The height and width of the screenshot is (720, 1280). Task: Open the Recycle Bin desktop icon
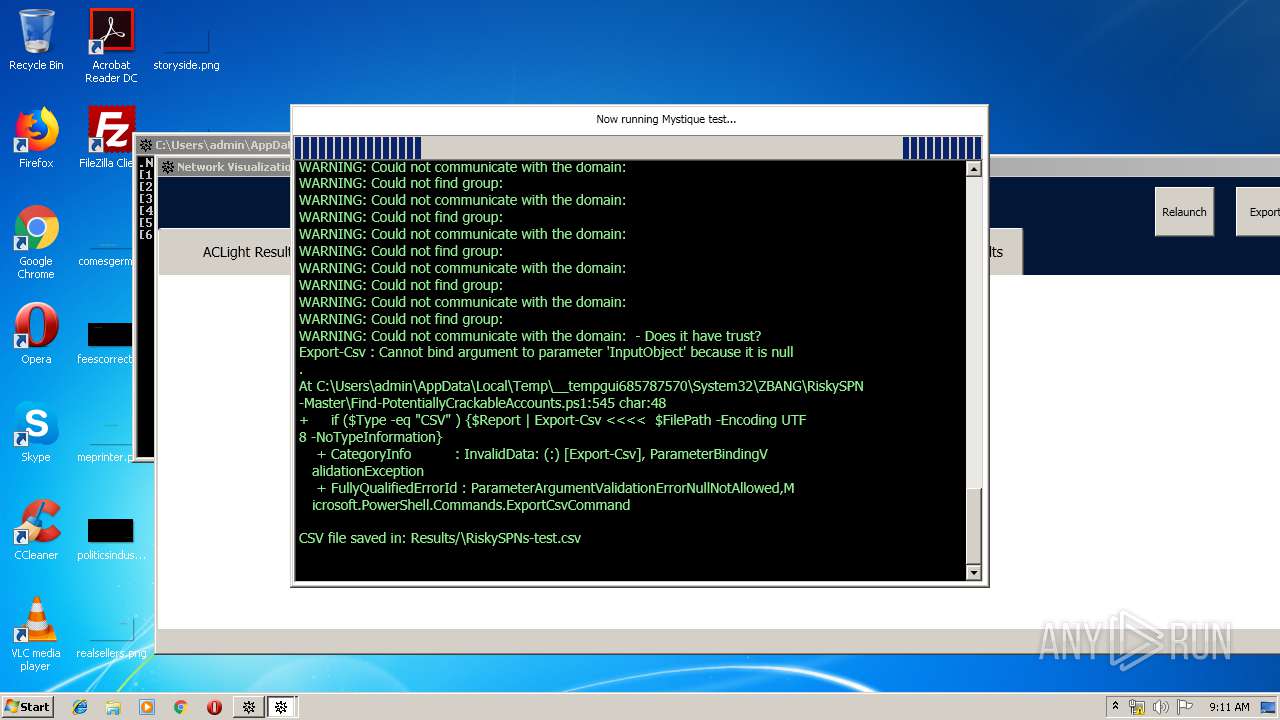click(x=36, y=40)
